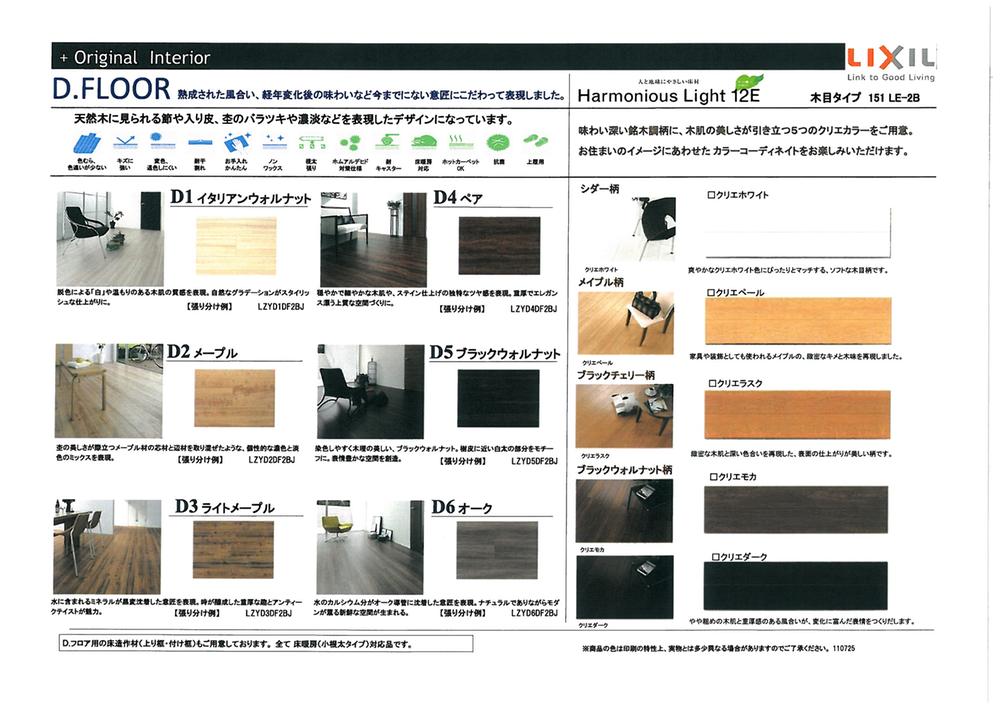1000x707 pixels.
Task: Pick the クリエラスク orange wood swatch
Action: pos(797,415)
